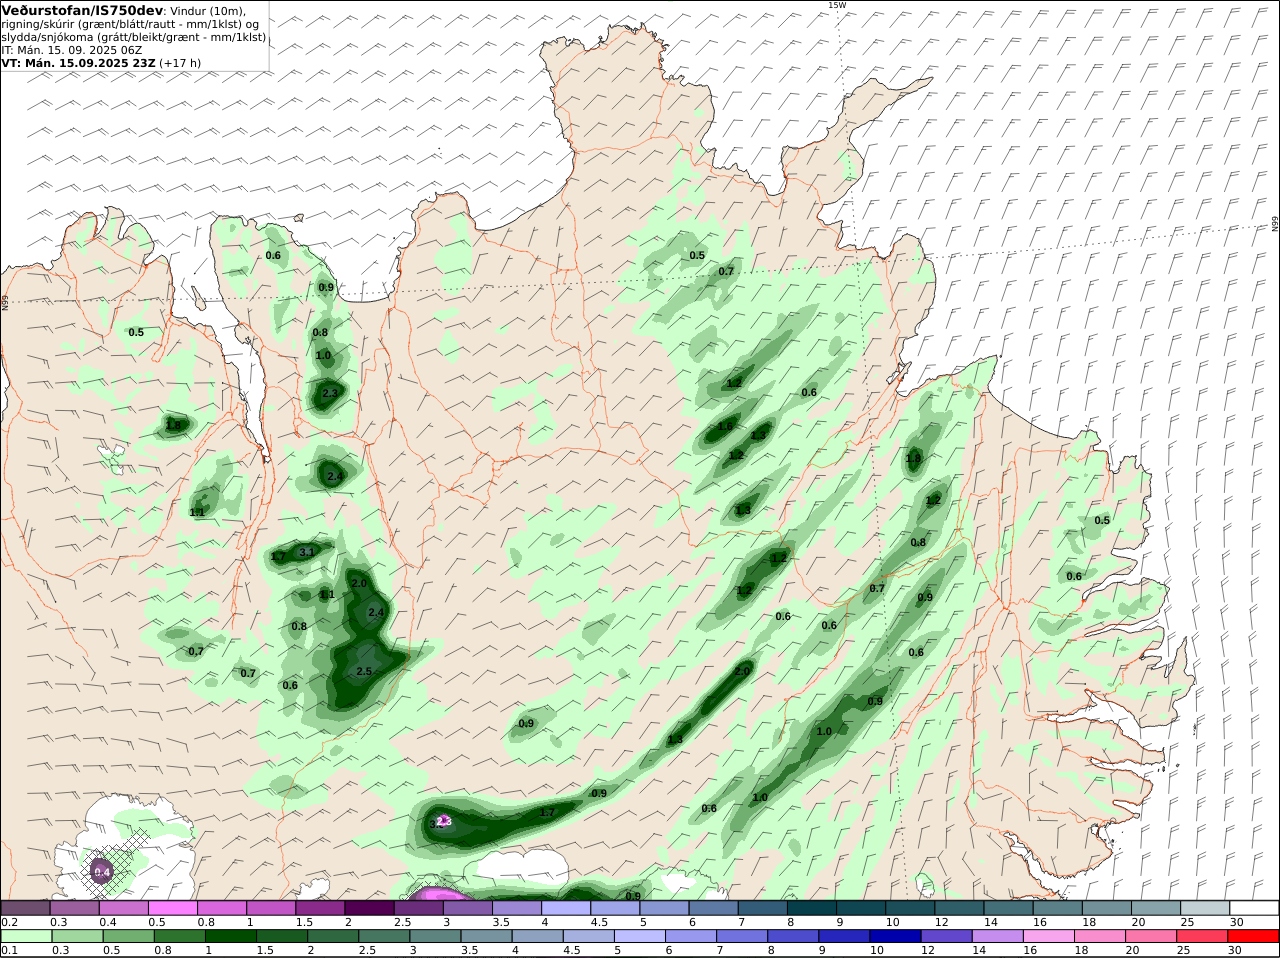Viewport: 1280px width, 958px height.
Task: Click the 1.6 precipitation value on the map
Action: (725, 427)
